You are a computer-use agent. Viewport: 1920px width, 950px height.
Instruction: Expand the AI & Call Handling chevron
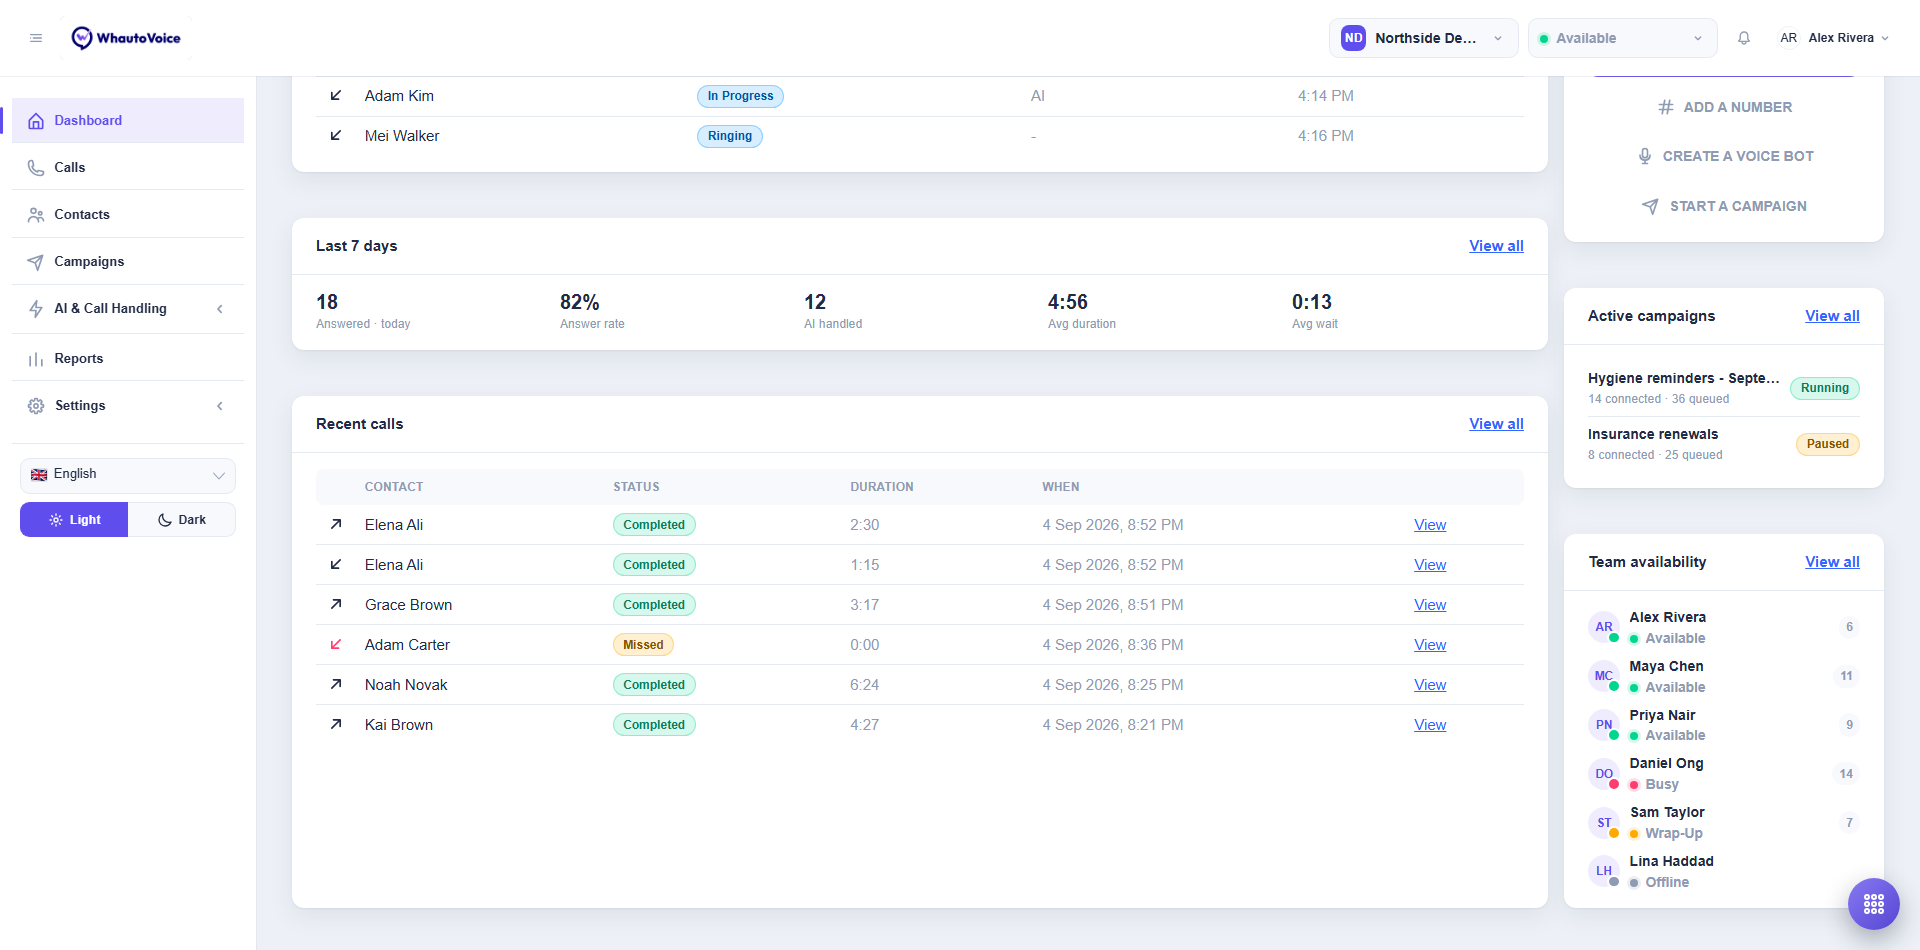click(x=220, y=309)
